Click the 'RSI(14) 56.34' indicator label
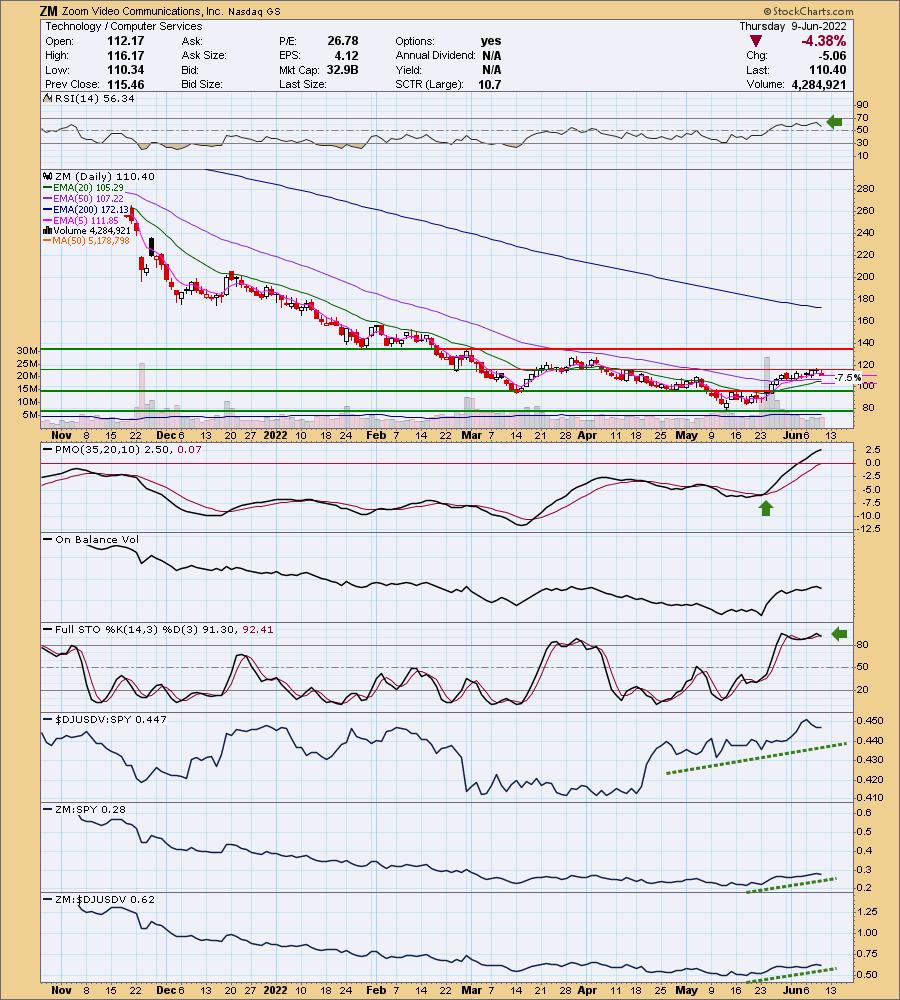900x1000 pixels. point(94,98)
